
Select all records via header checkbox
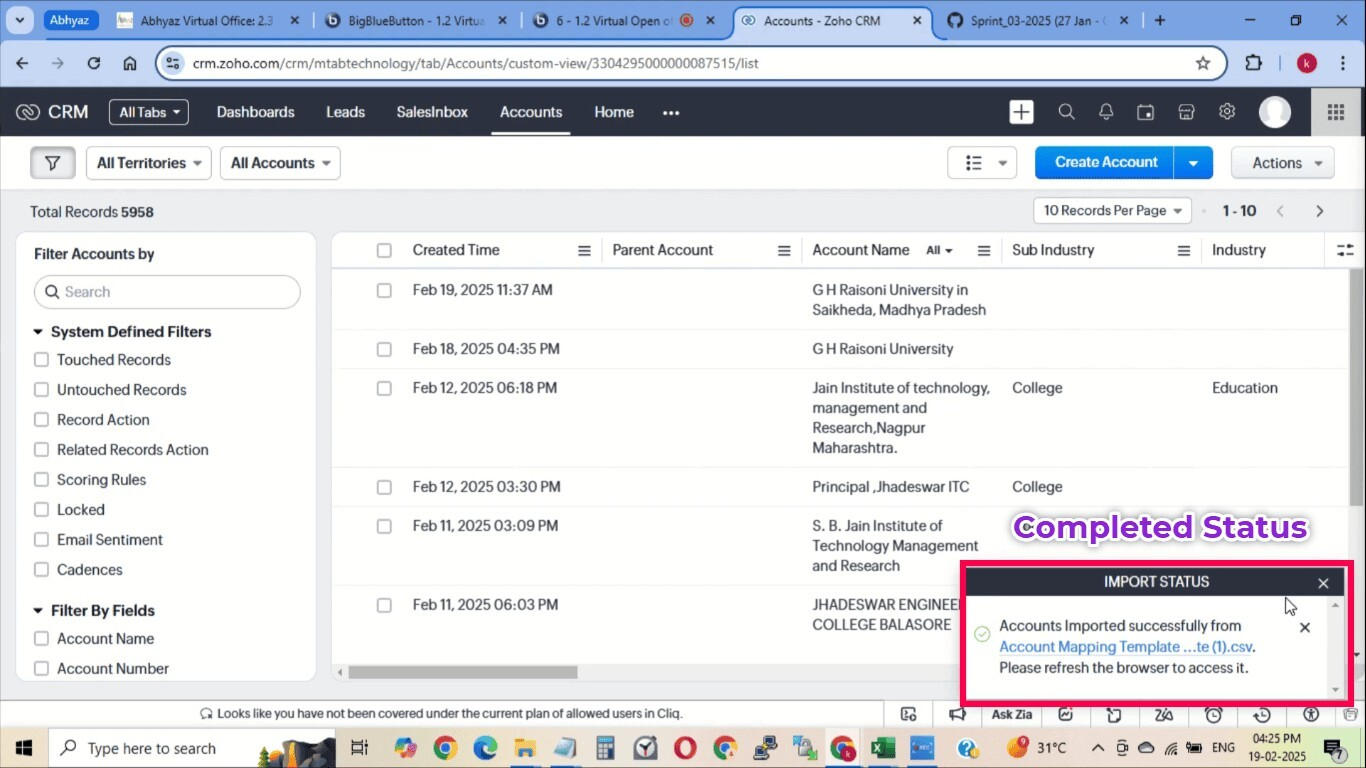click(x=384, y=251)
